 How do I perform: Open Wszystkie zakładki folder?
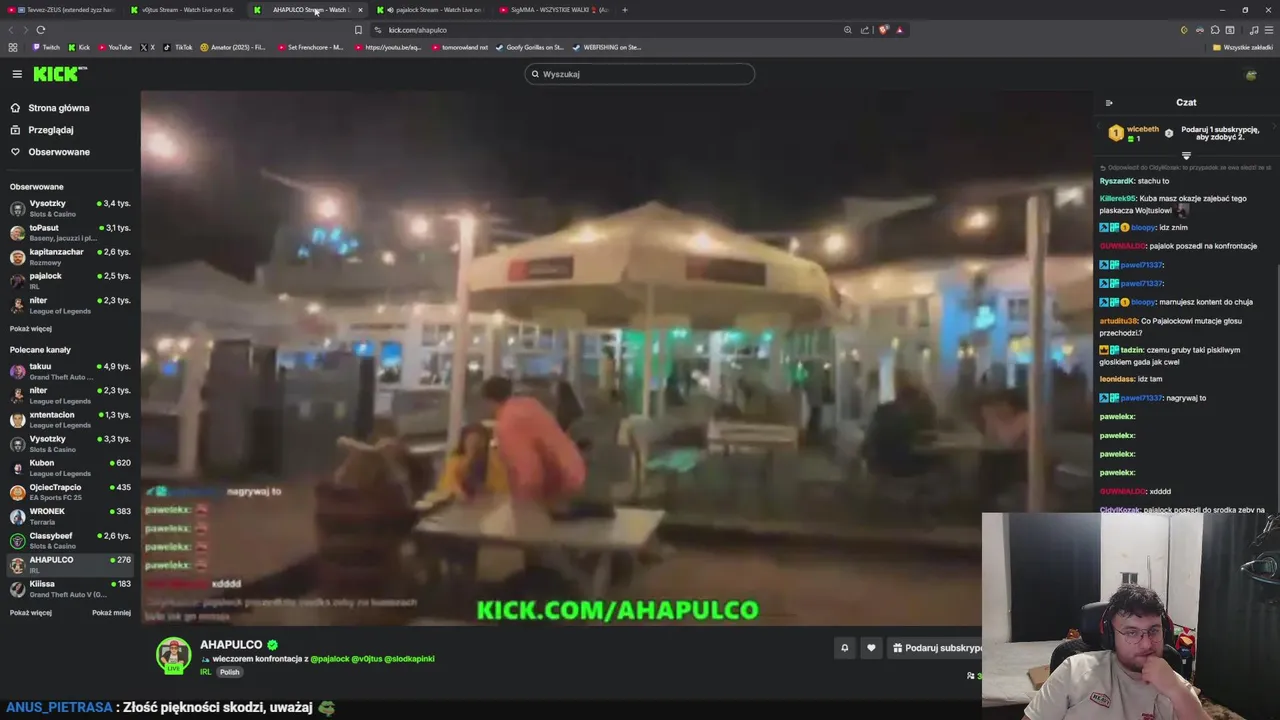tap(1243, 47)
